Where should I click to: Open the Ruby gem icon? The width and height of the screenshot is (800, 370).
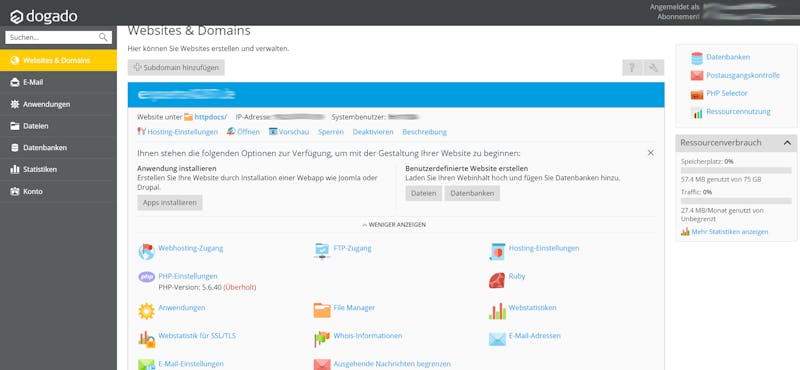pyautogui.click(x=496, y=280)
